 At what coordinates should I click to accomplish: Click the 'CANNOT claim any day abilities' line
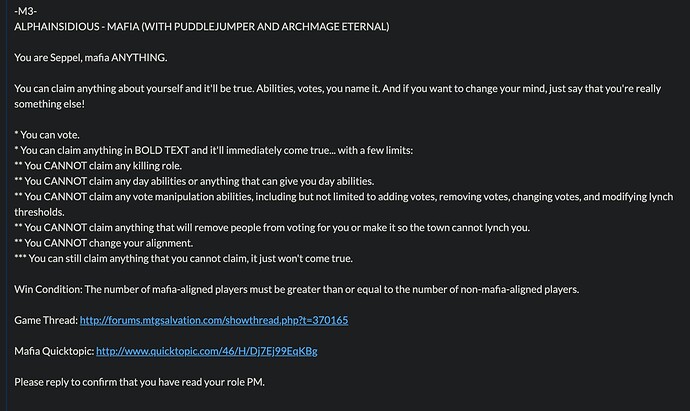(x=194, y=181)
